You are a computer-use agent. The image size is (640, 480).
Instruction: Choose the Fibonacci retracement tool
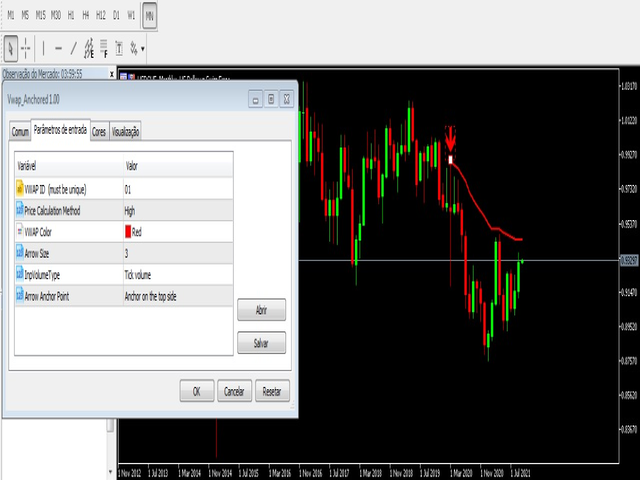pyautogui.click(x=104, y=49)
